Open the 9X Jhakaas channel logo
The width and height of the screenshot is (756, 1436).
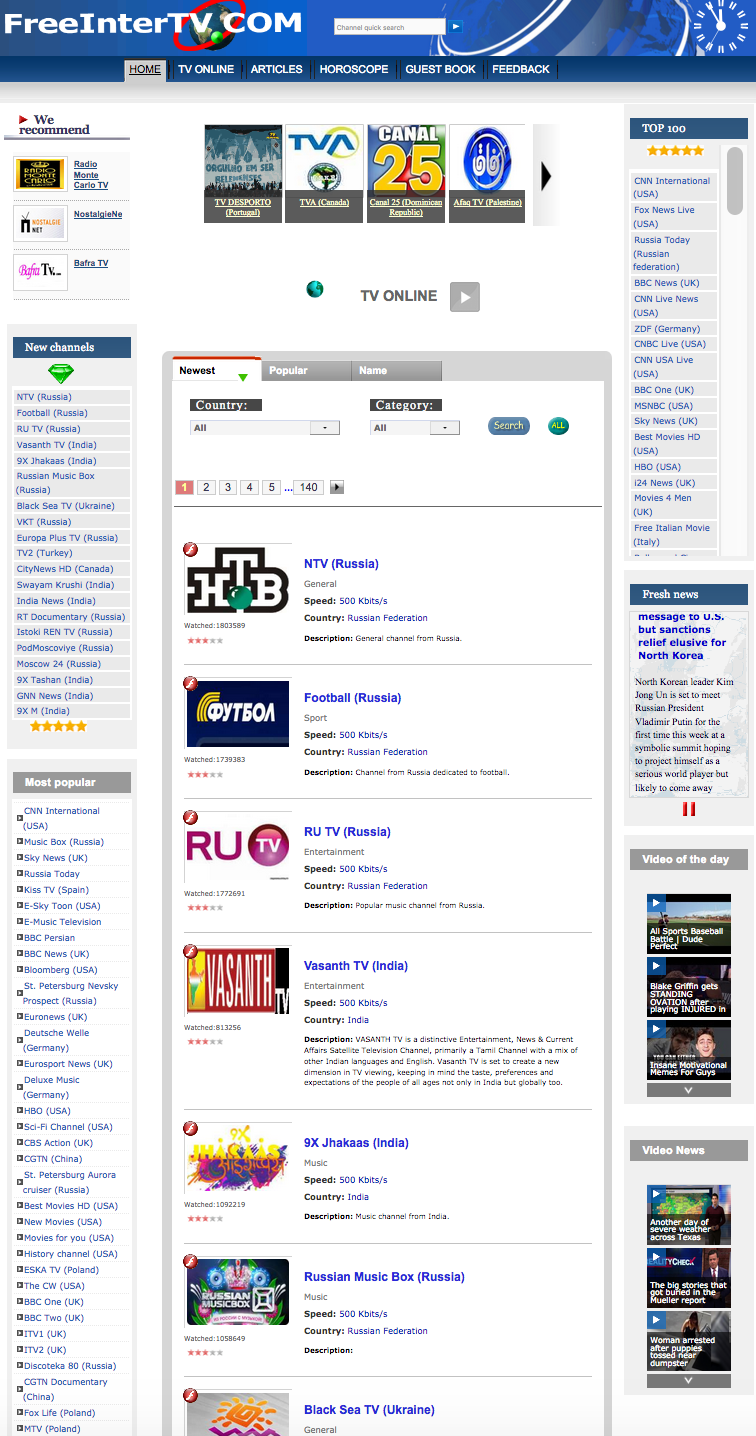(x=238, y=1160)
